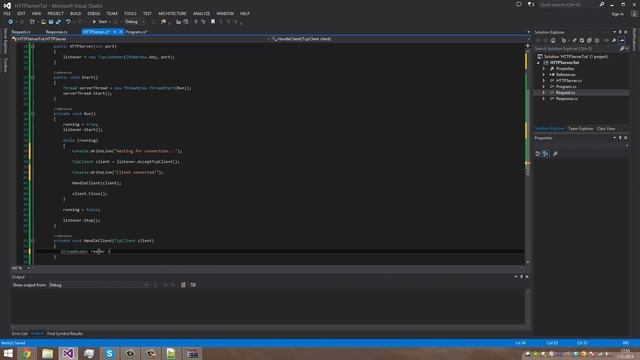Click the Categorized icon in Properties panel
The width and height of the screenshot is (640, 360).
[x=538, y=154]
